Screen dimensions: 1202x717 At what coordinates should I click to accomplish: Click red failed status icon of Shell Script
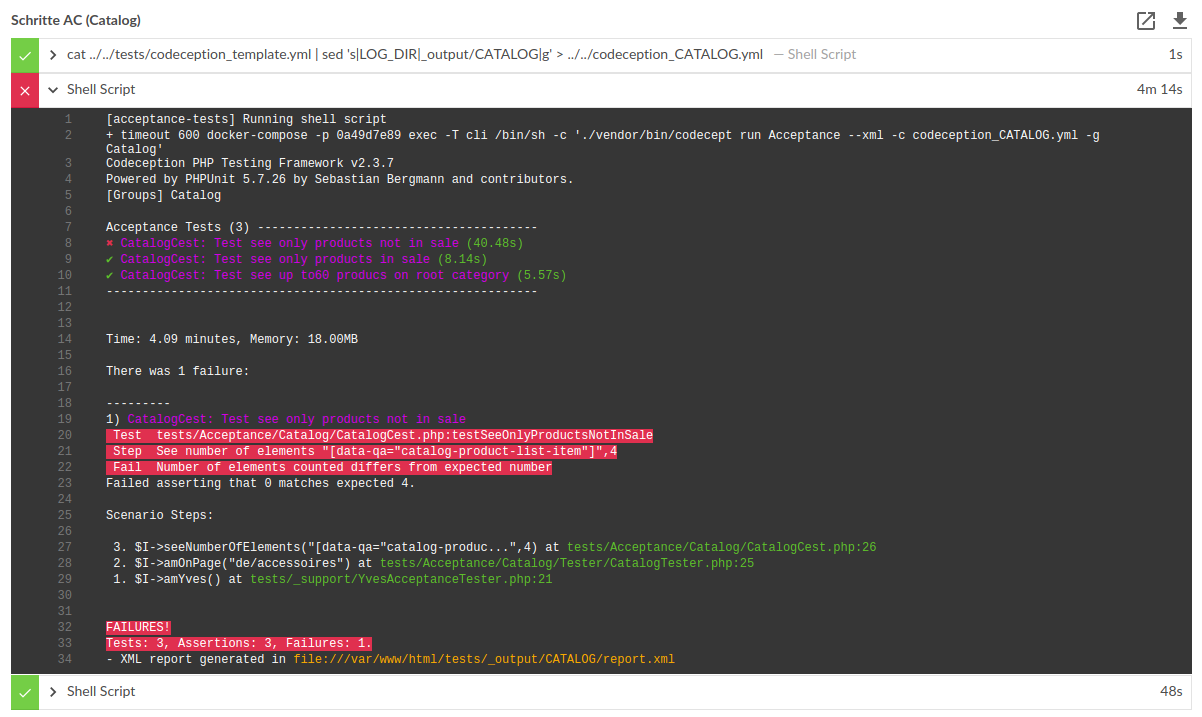[x=25, y=90]
